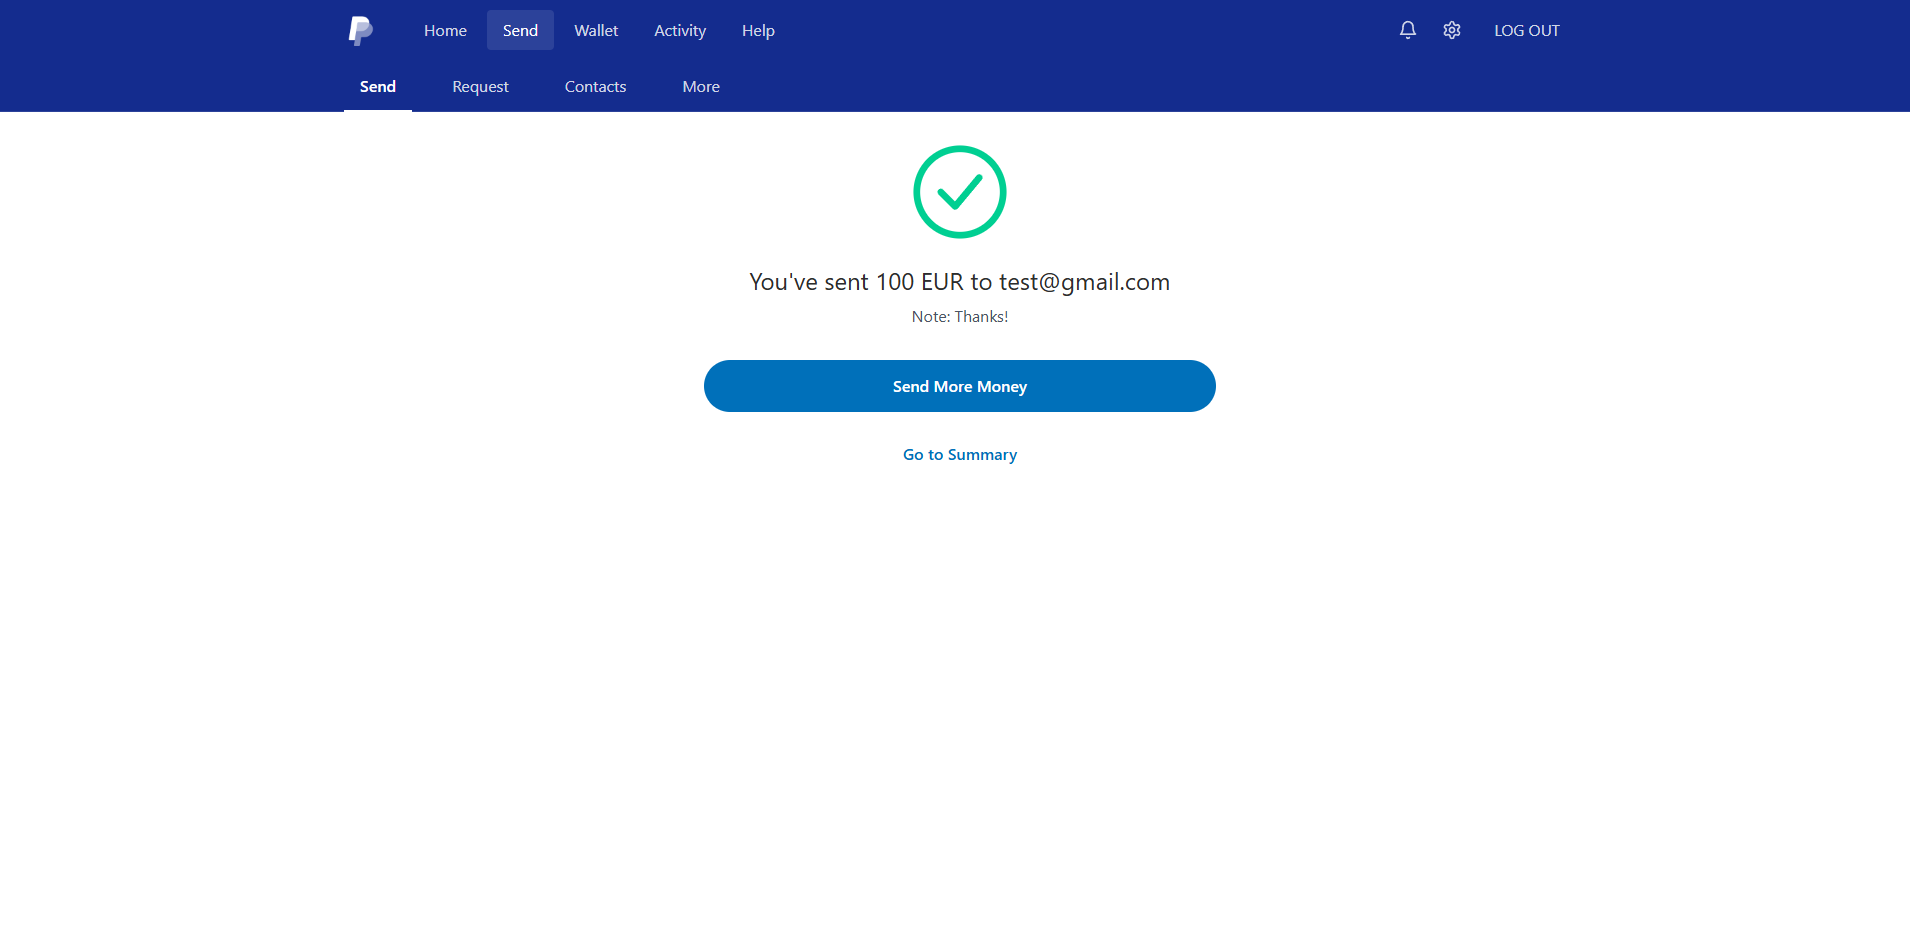Viewport: 1910px width, 950px height.
Task: Open the Help menu item
Action: (x=758, y=31)
